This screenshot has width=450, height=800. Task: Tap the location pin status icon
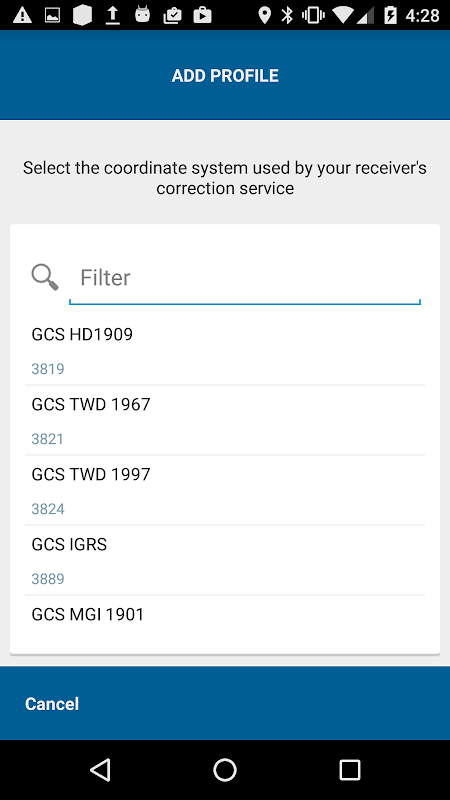pyautogui.click(x=264, y=15)
